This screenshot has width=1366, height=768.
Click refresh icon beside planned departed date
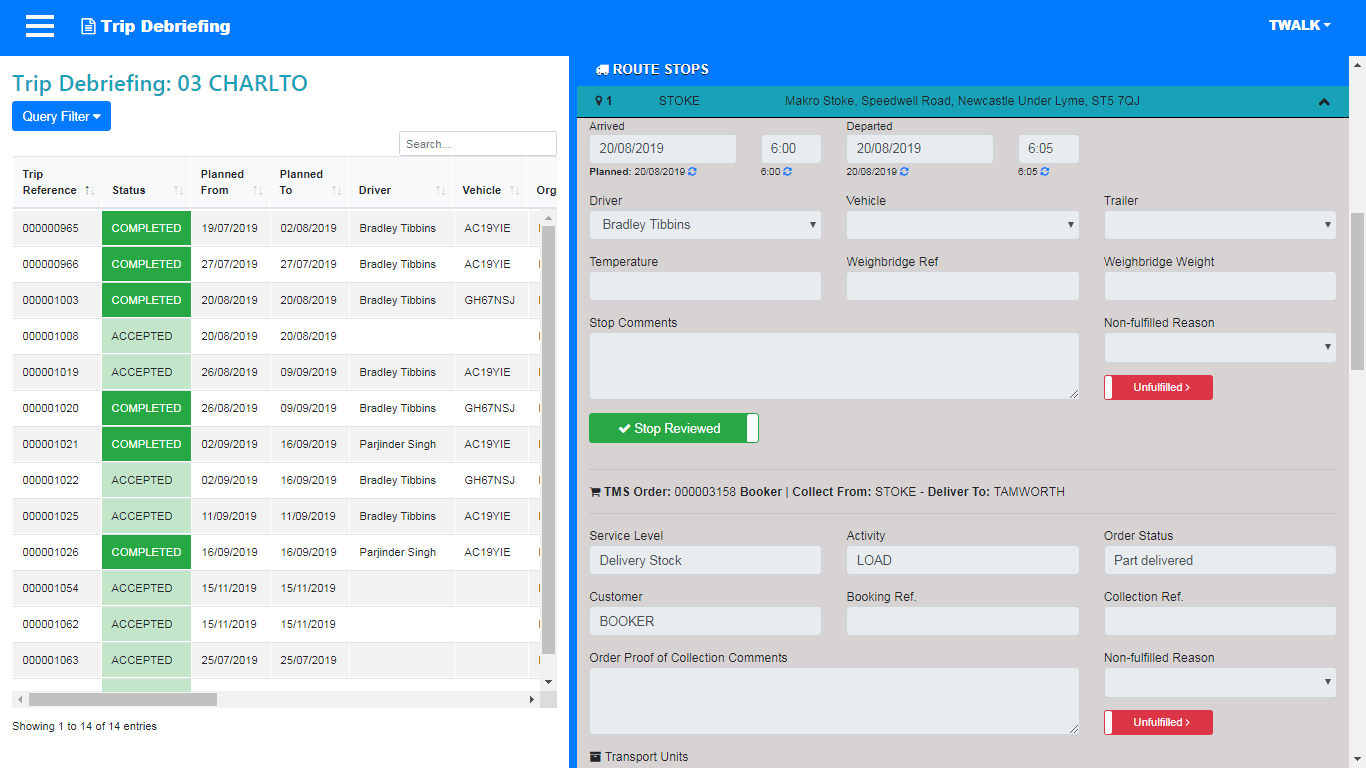[x=903, y=172]
